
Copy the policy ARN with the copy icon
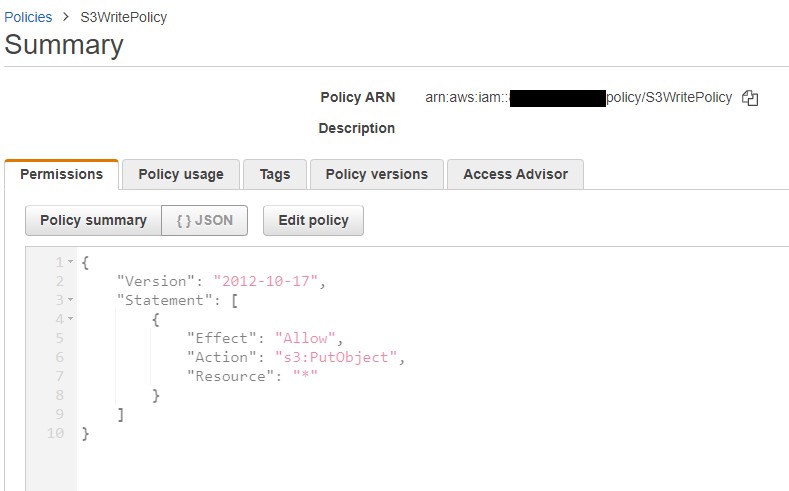(750, 98)
